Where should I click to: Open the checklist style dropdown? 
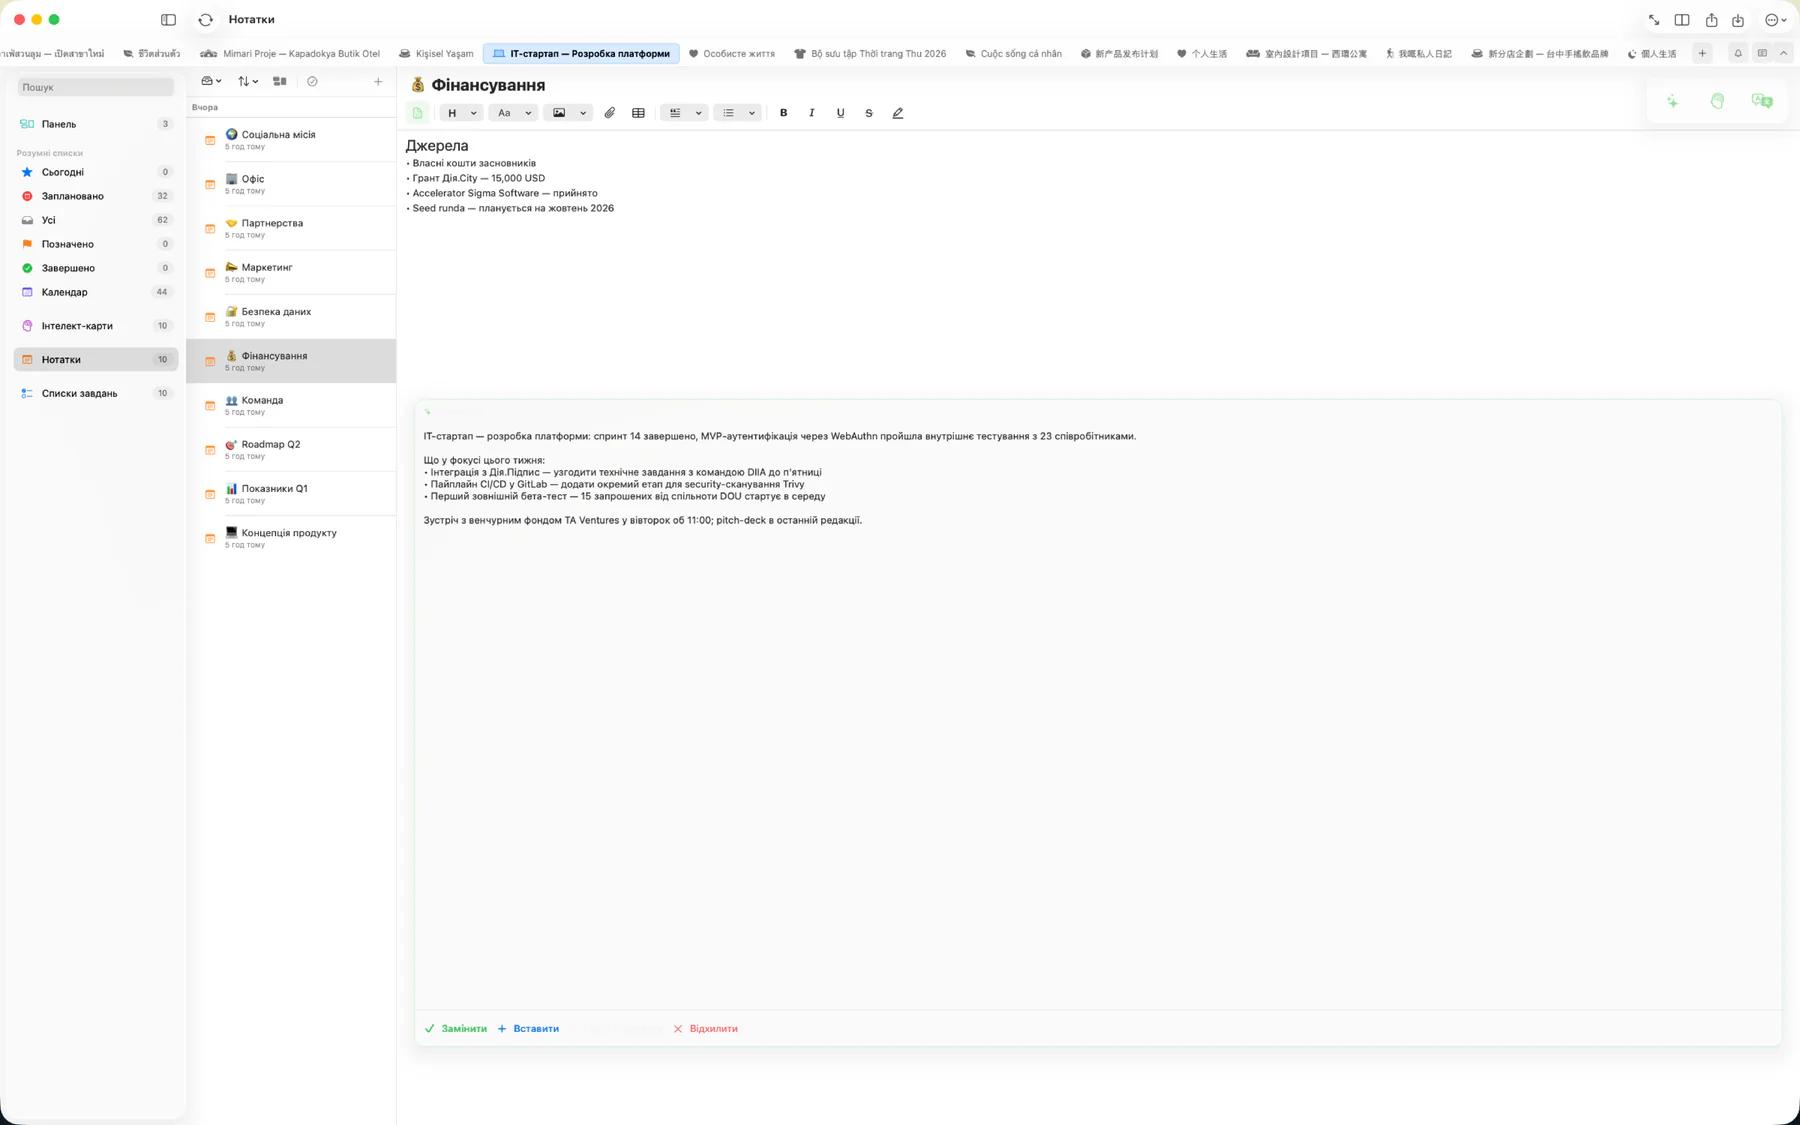click(685, 113)
